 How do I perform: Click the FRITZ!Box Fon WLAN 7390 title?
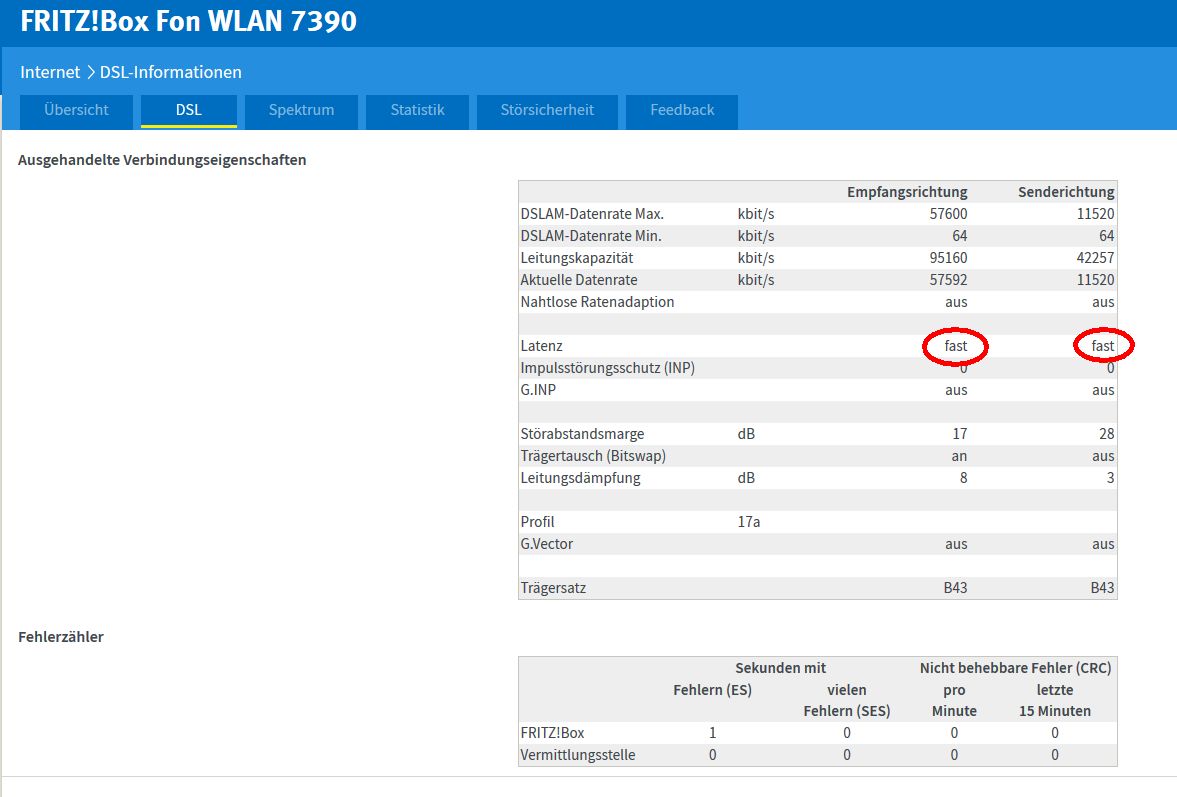[188, 21]
